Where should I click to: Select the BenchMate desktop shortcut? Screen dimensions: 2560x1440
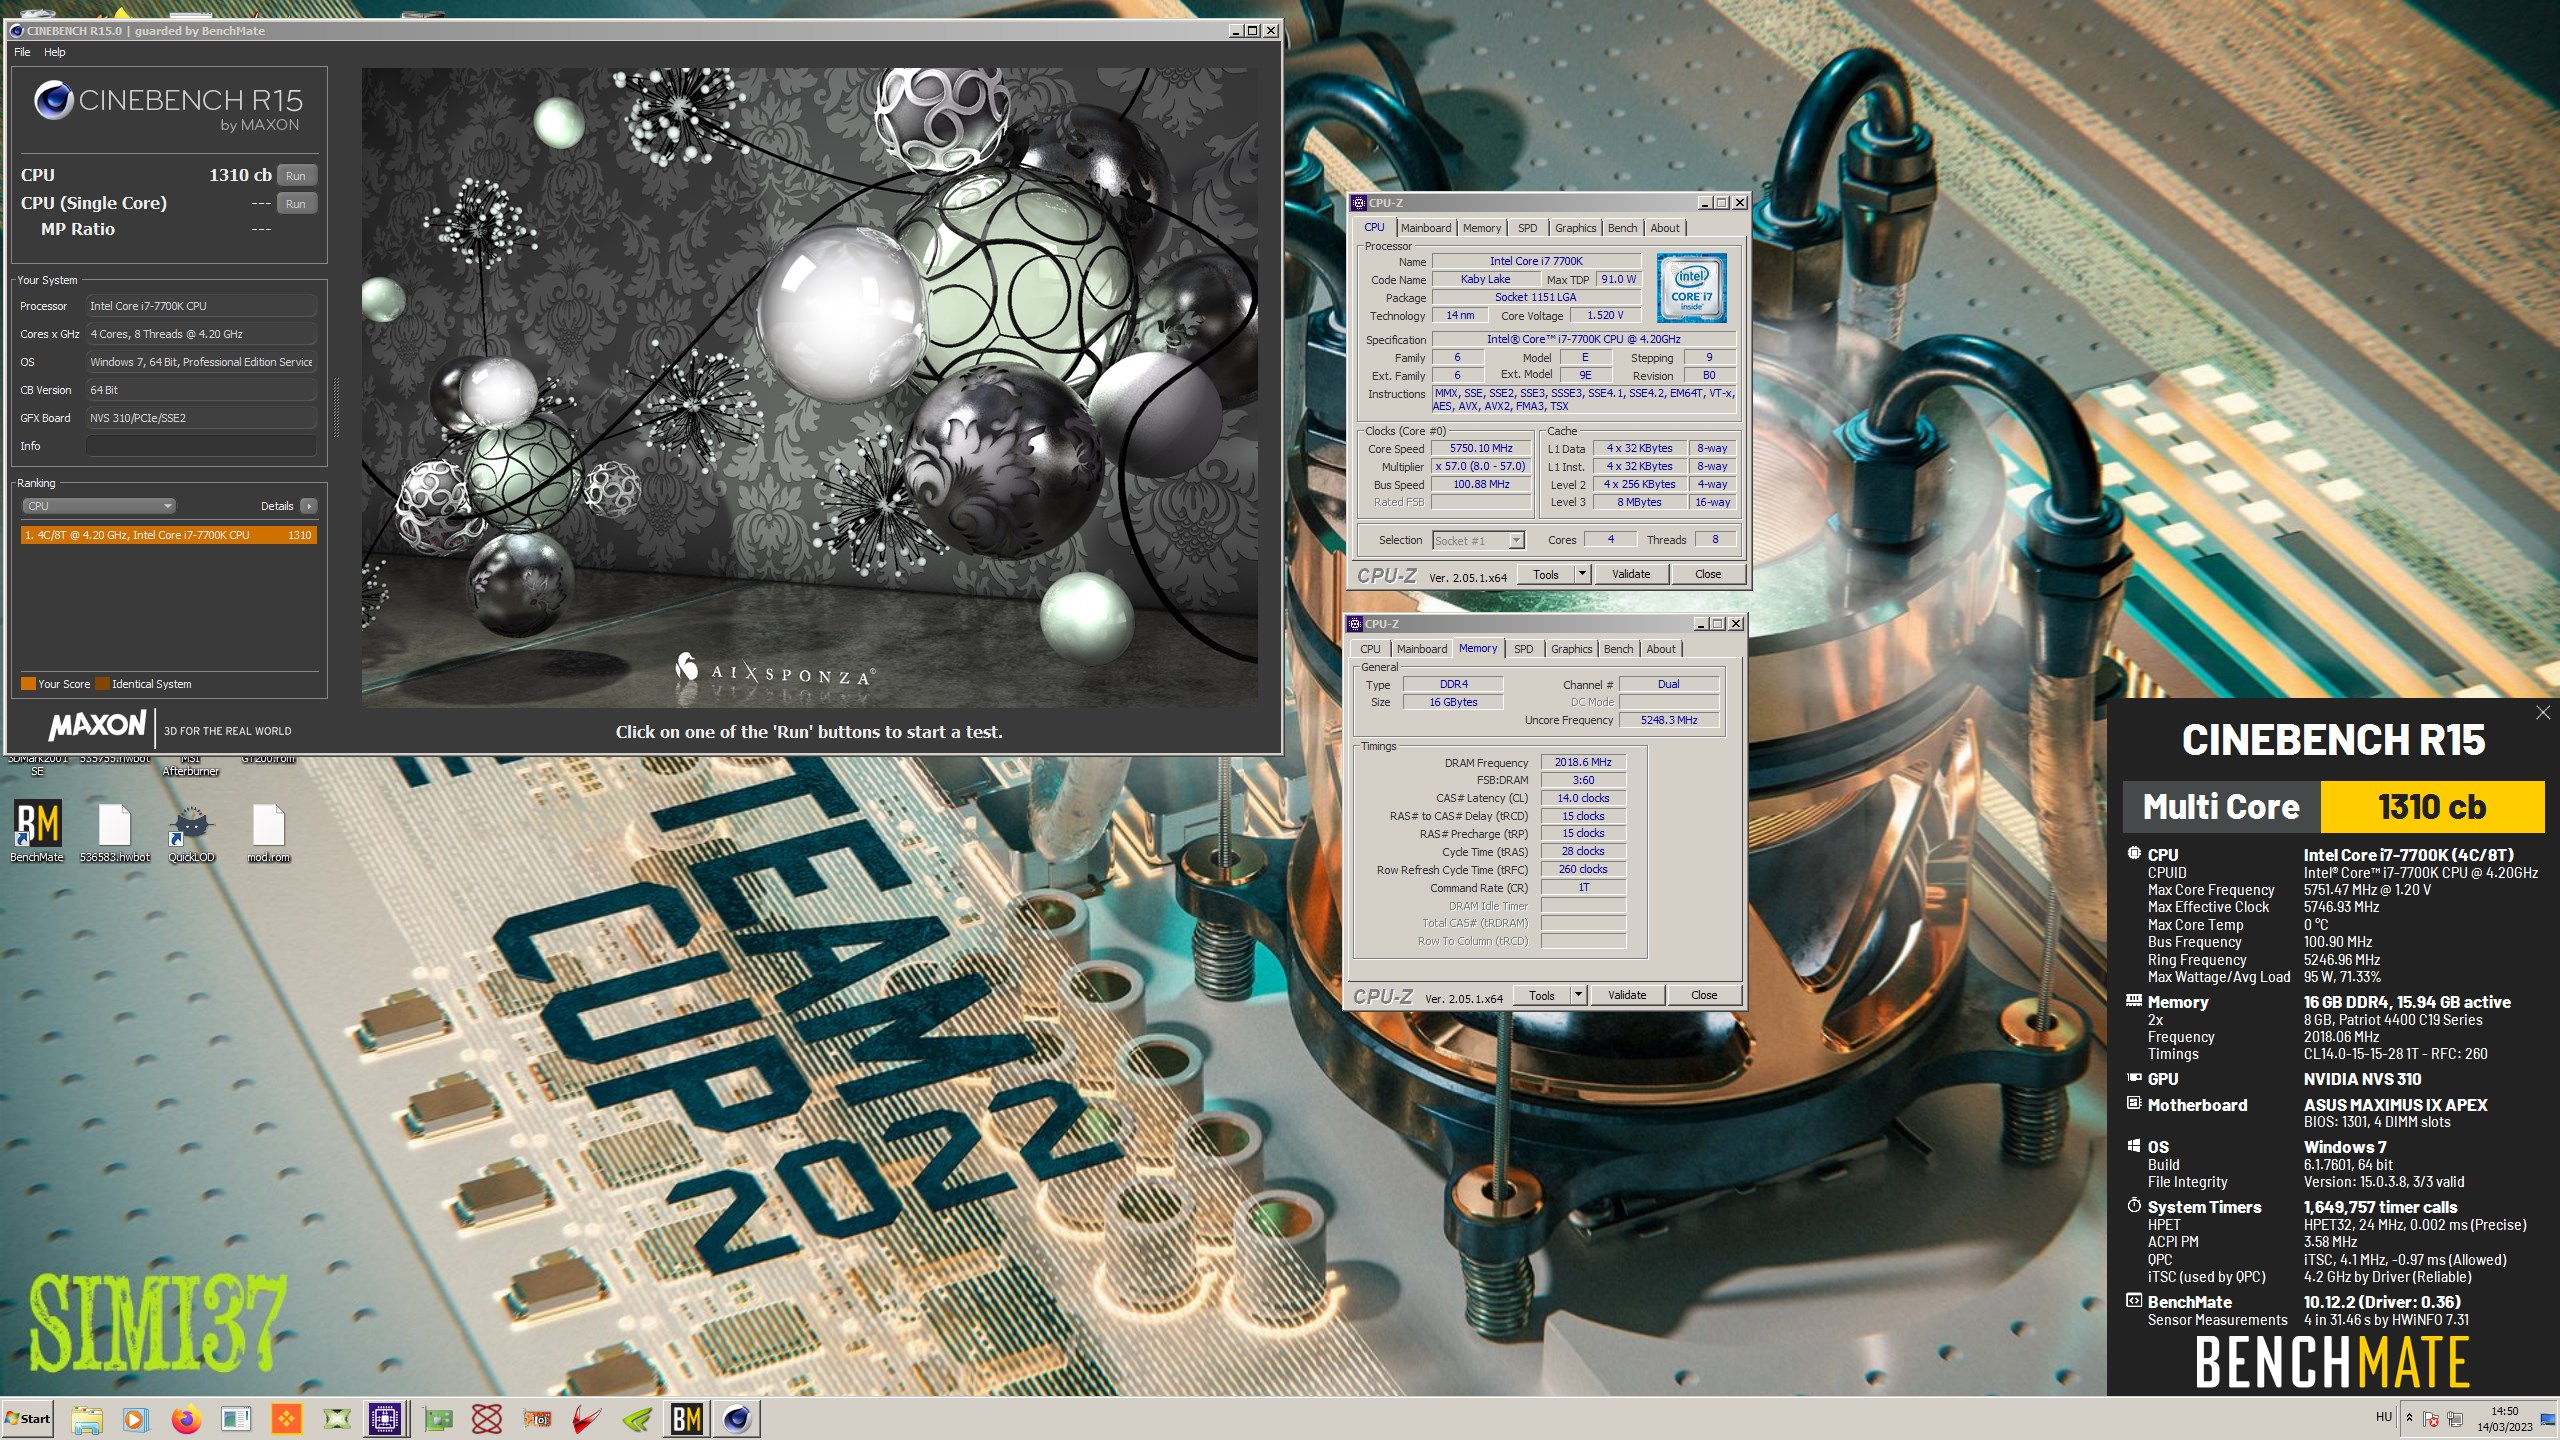coord(37,832)
